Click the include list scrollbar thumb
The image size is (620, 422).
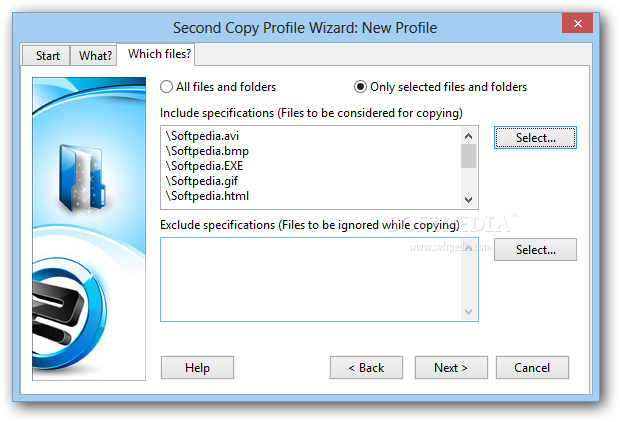(x=469, y=156)
